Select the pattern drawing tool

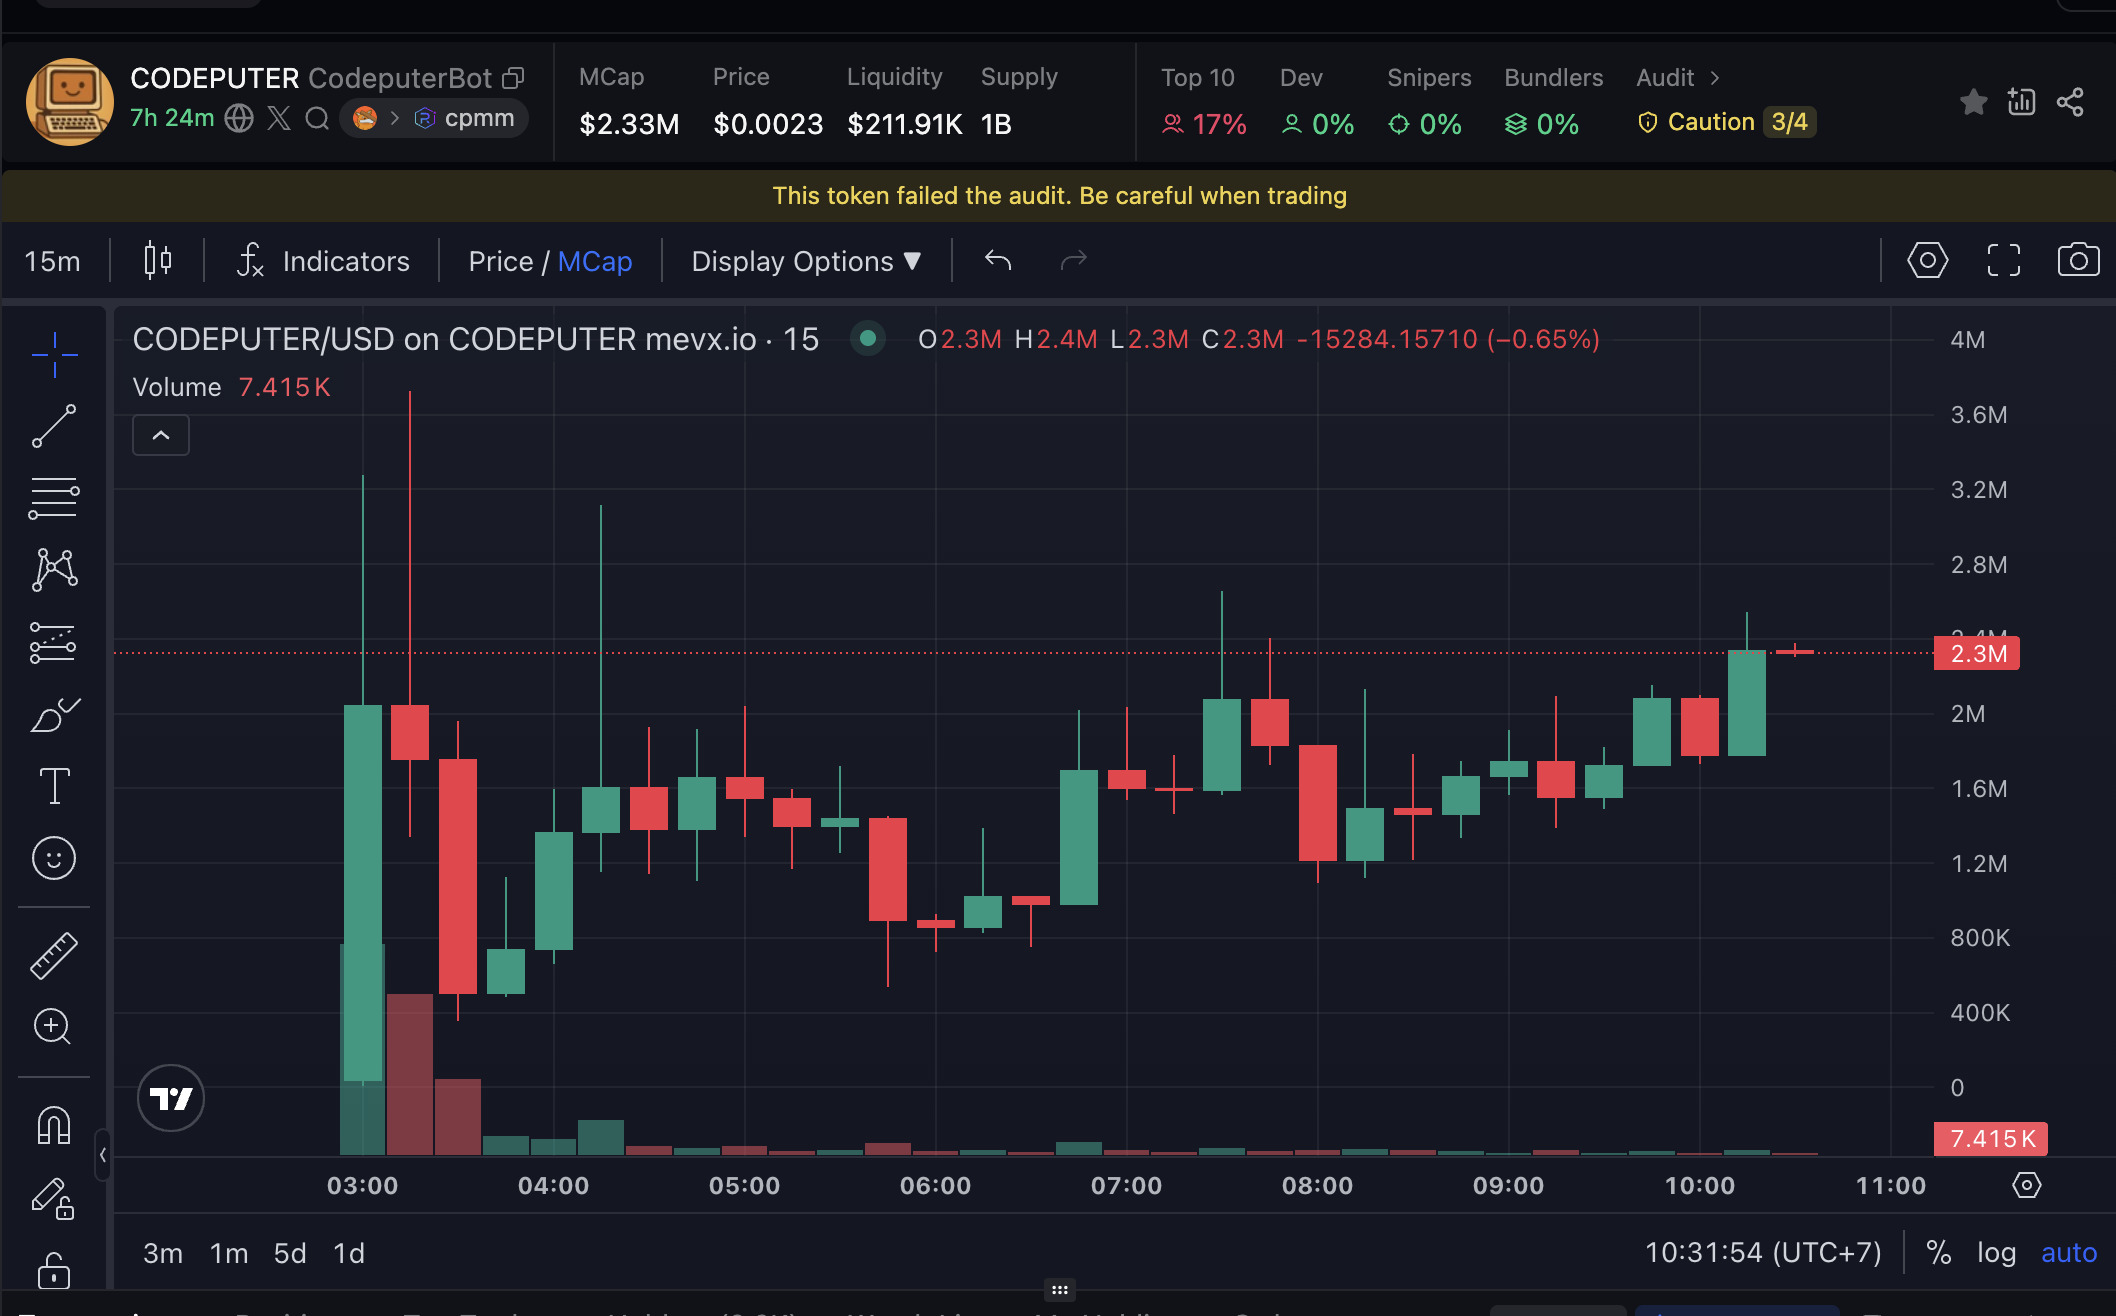pyautogui.click(x=54, y=570)
